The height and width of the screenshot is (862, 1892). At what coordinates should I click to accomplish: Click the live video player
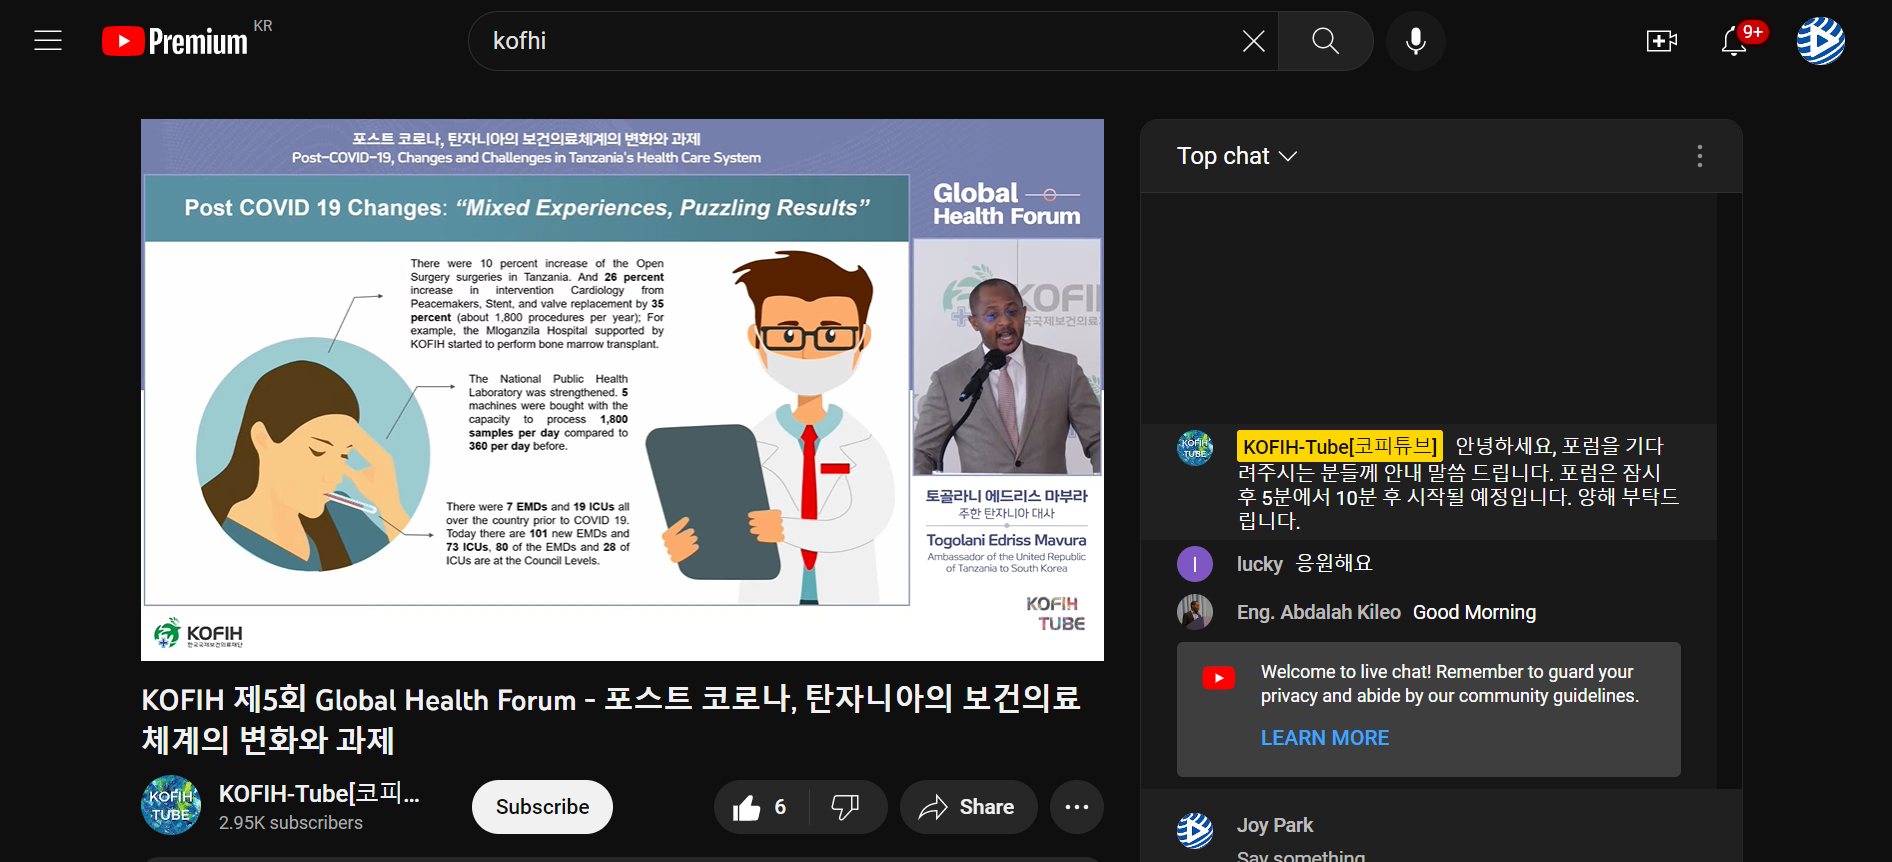(622, 390)
